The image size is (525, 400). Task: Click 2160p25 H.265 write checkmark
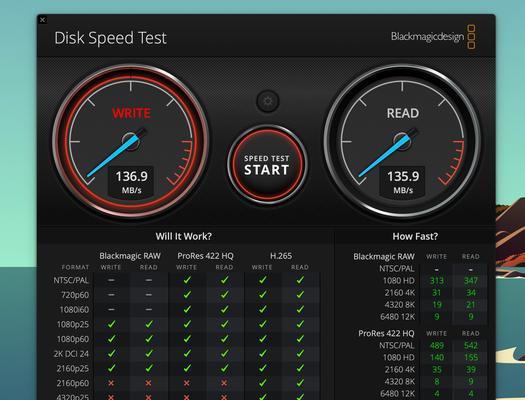[x=262, y=368]
